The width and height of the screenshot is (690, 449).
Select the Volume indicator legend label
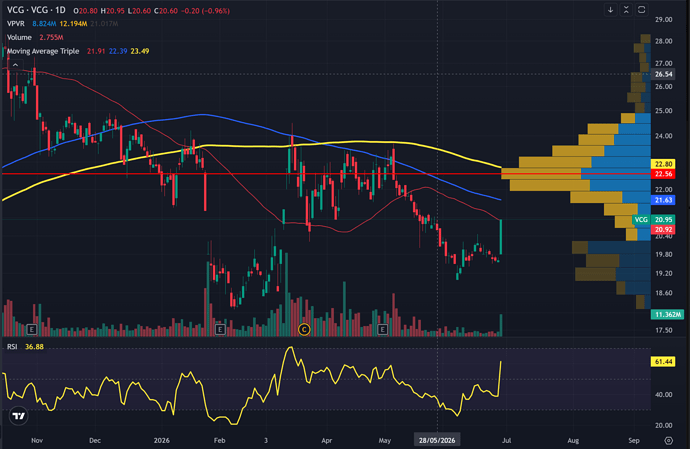(x=19, y=37)
